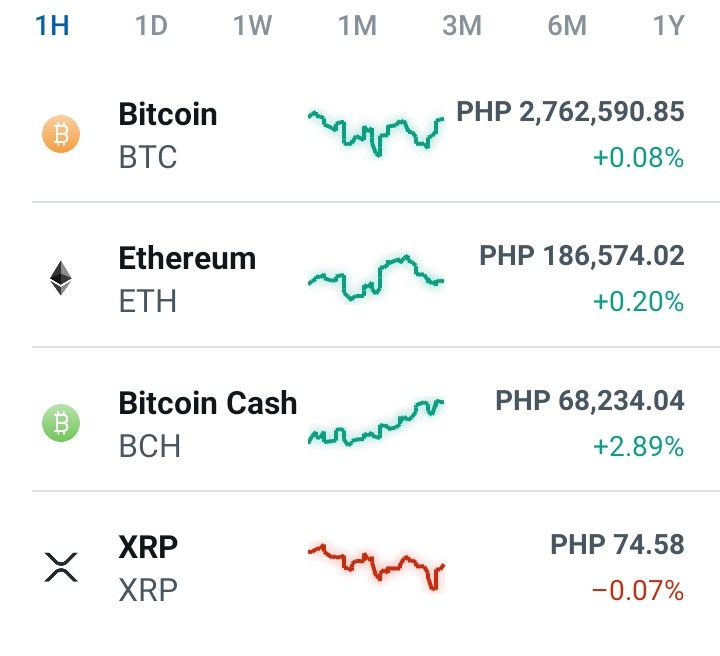Open the red XRP sparkline chart
This screenshot has height=656, width=720.
click(x=376, y=567)
